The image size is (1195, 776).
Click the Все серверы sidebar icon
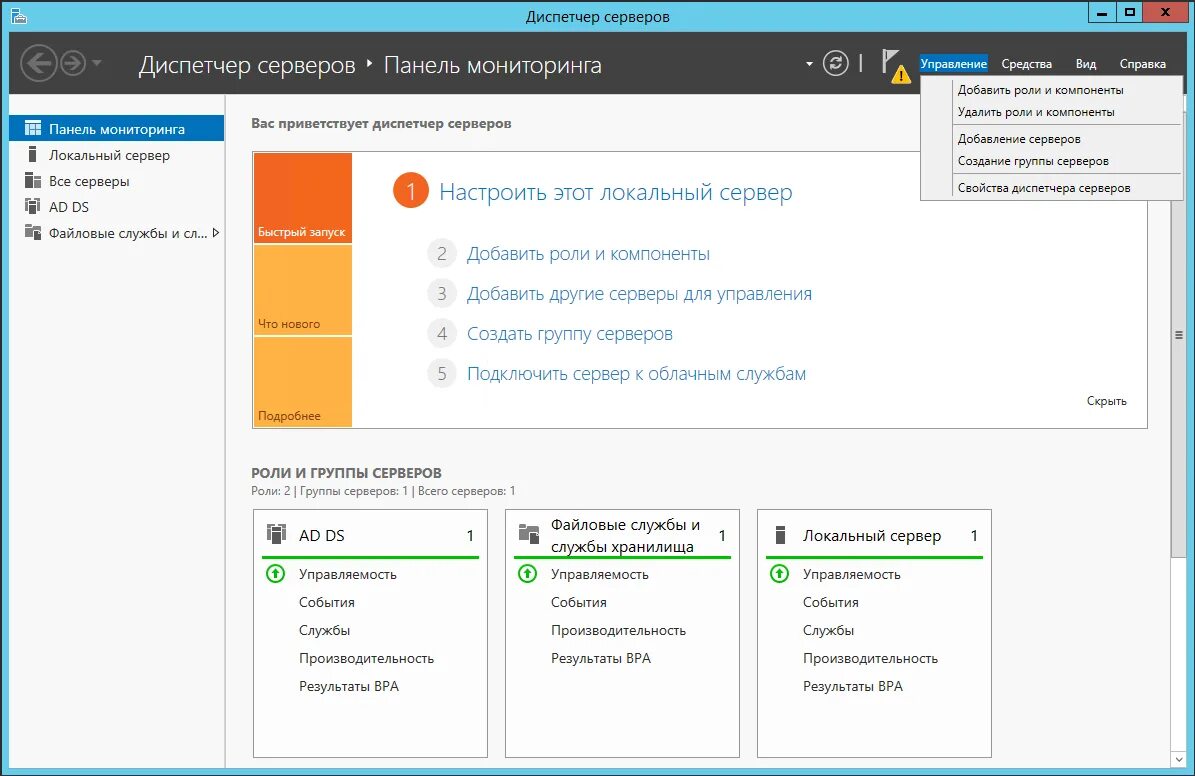[x=33, y=181]
